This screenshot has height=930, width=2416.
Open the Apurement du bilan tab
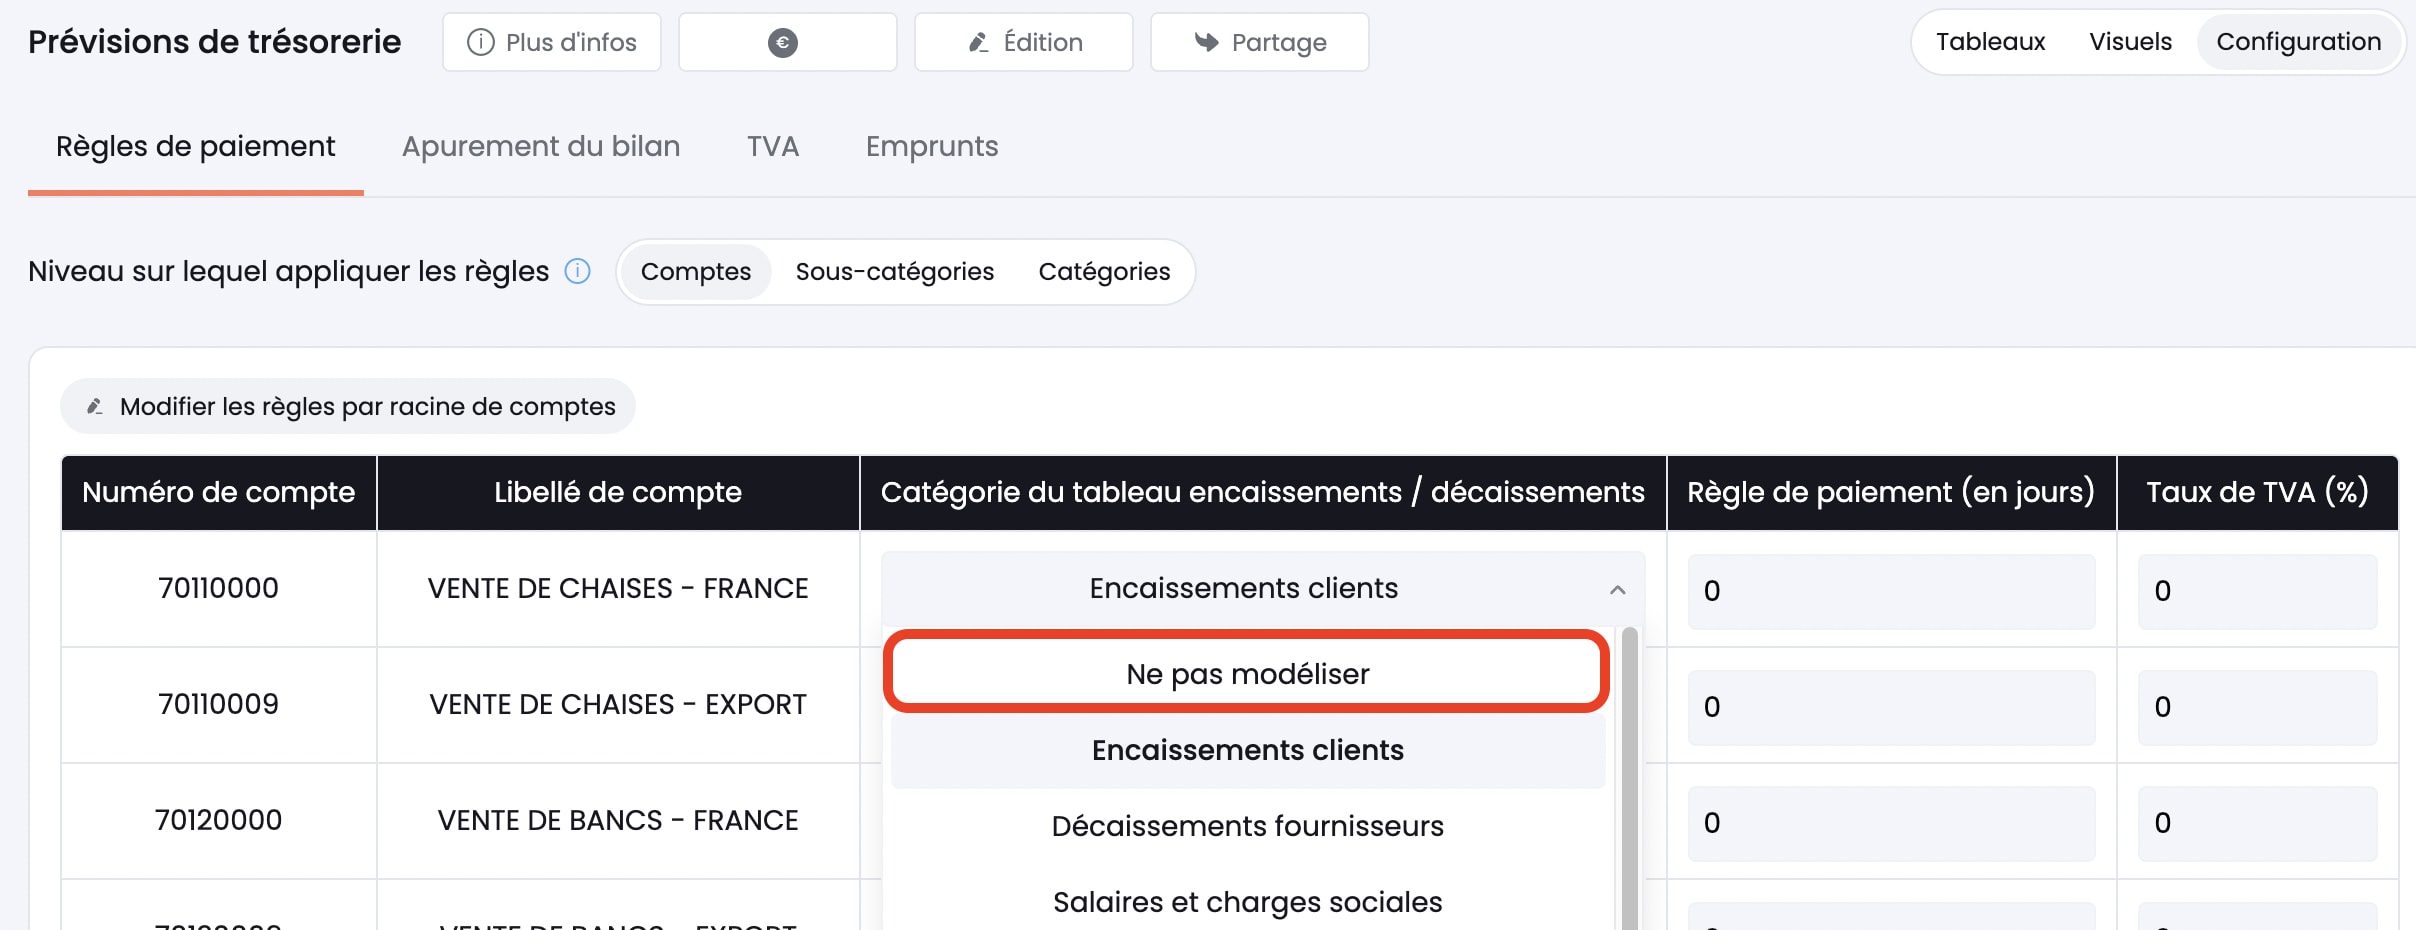(540, 146)
